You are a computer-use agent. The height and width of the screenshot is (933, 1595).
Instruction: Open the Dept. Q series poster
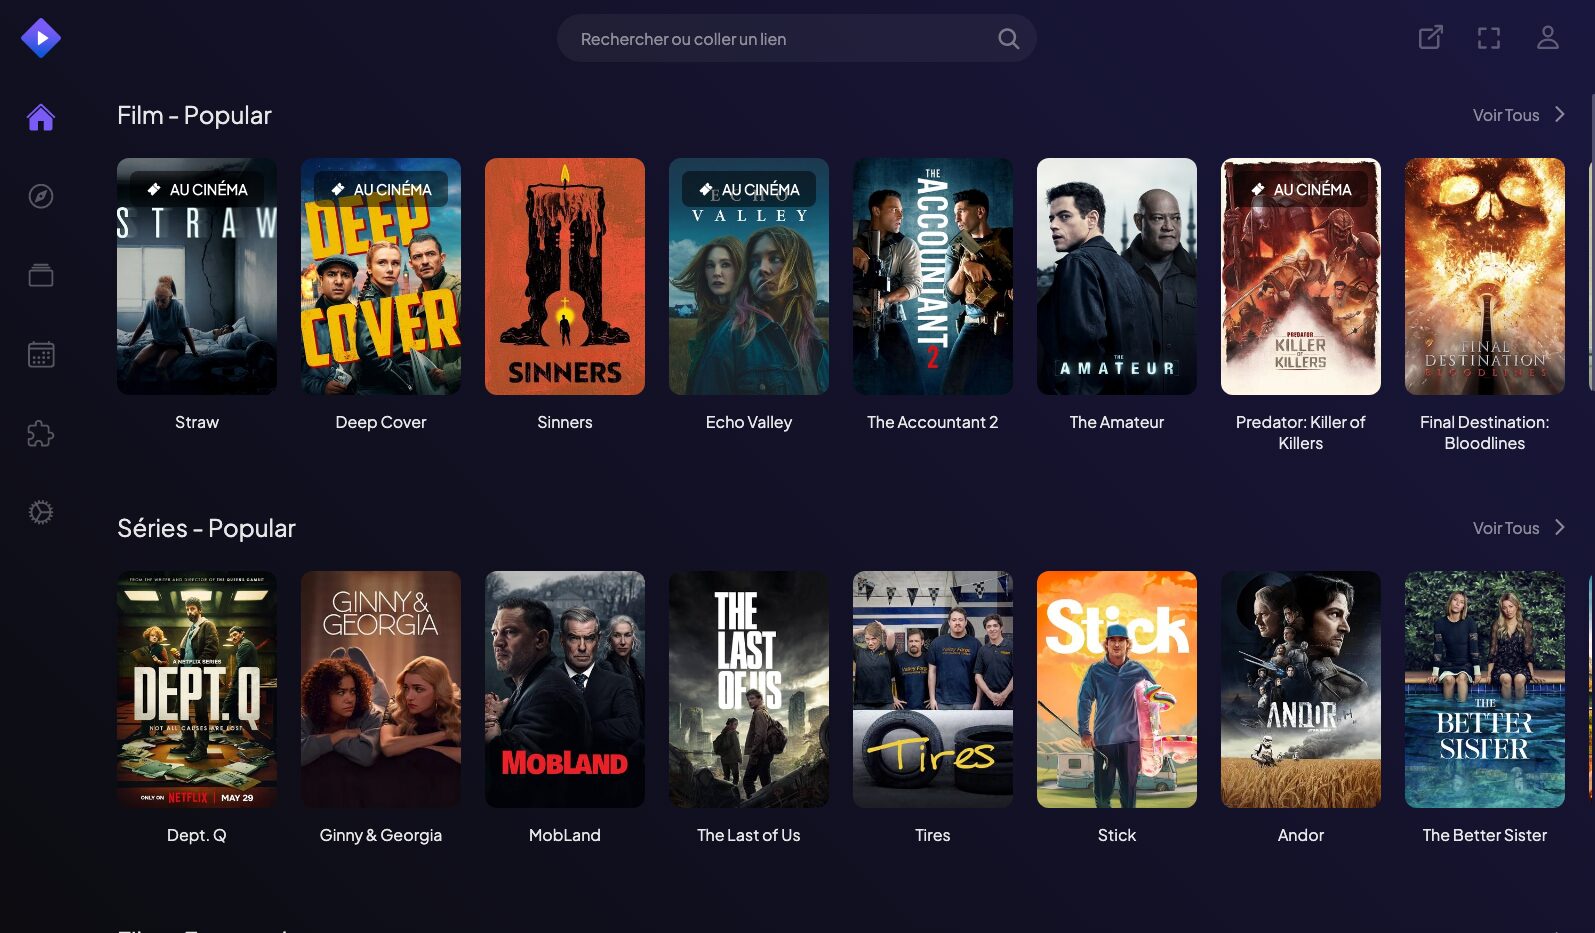[197, 689]
